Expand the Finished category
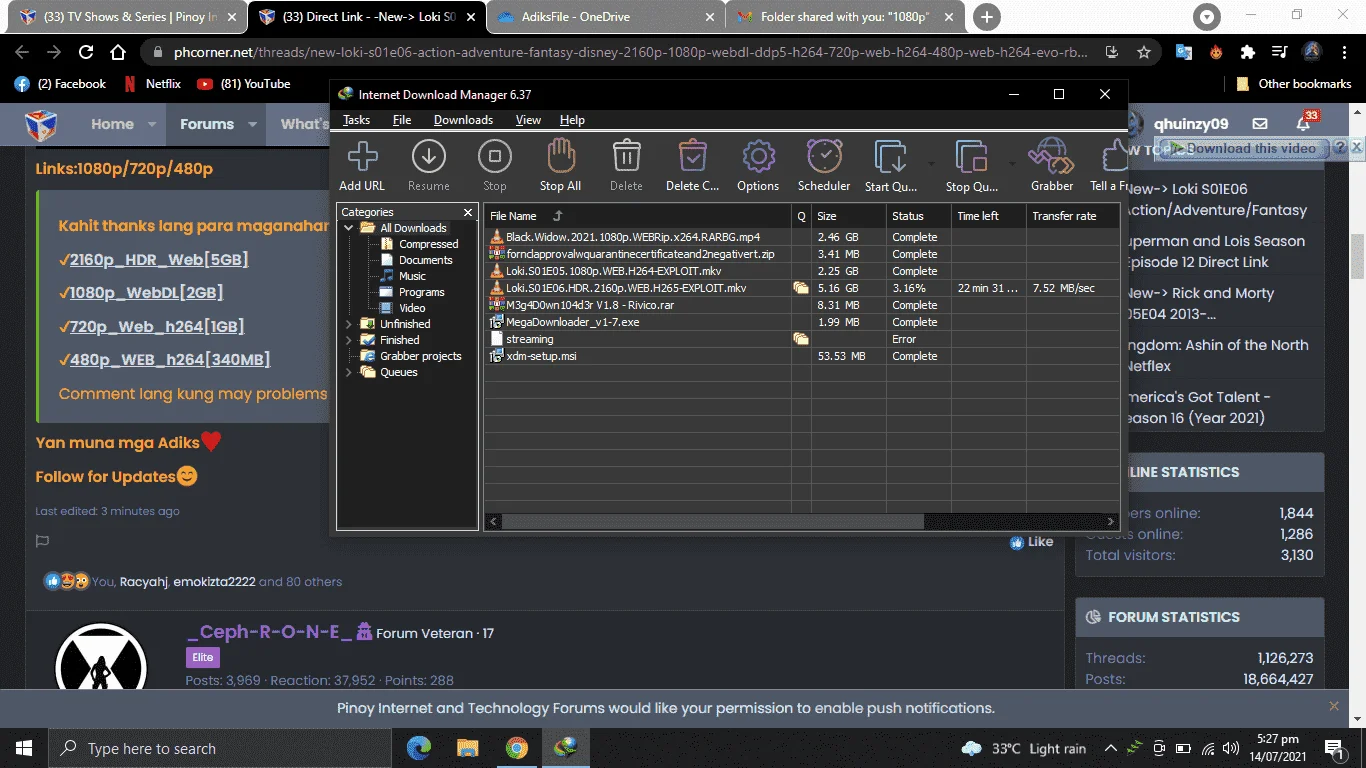The width and height of the screenshot is (1366, 768). [349, 340]
